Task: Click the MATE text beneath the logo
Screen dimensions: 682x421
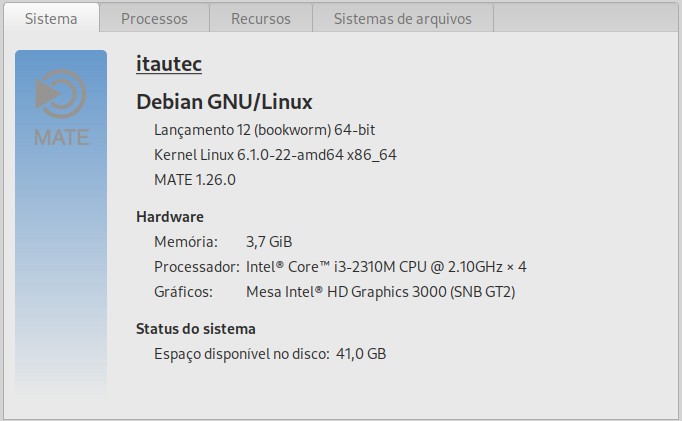Action: click(x=61, y=137)
